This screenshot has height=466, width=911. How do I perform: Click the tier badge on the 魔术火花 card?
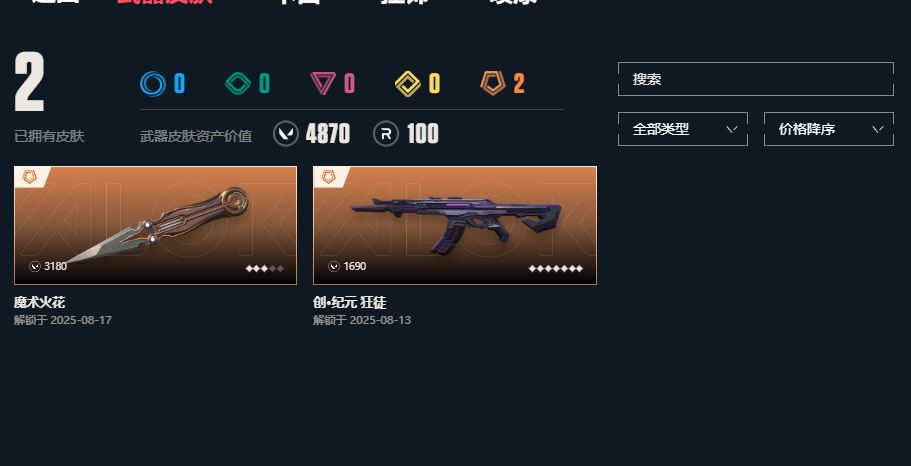click(30, 177)
